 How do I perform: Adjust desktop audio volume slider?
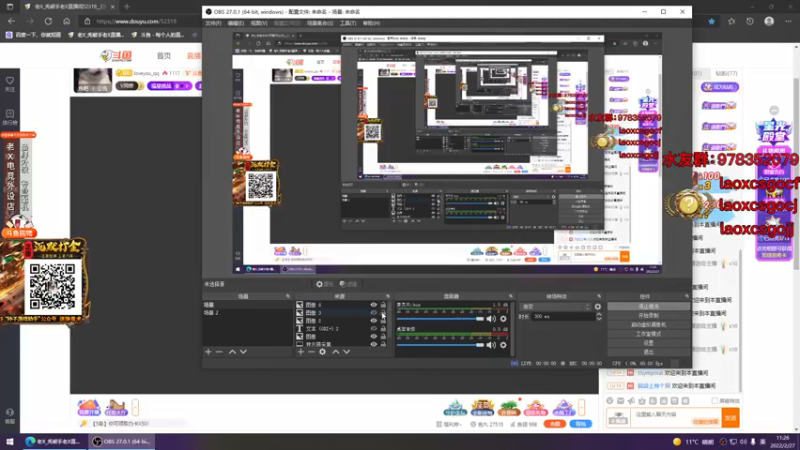pos(440,345)
